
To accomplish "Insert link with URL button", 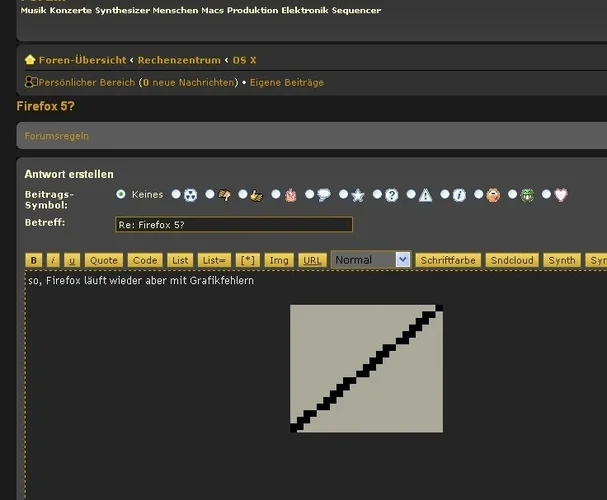I will (312, 260).
